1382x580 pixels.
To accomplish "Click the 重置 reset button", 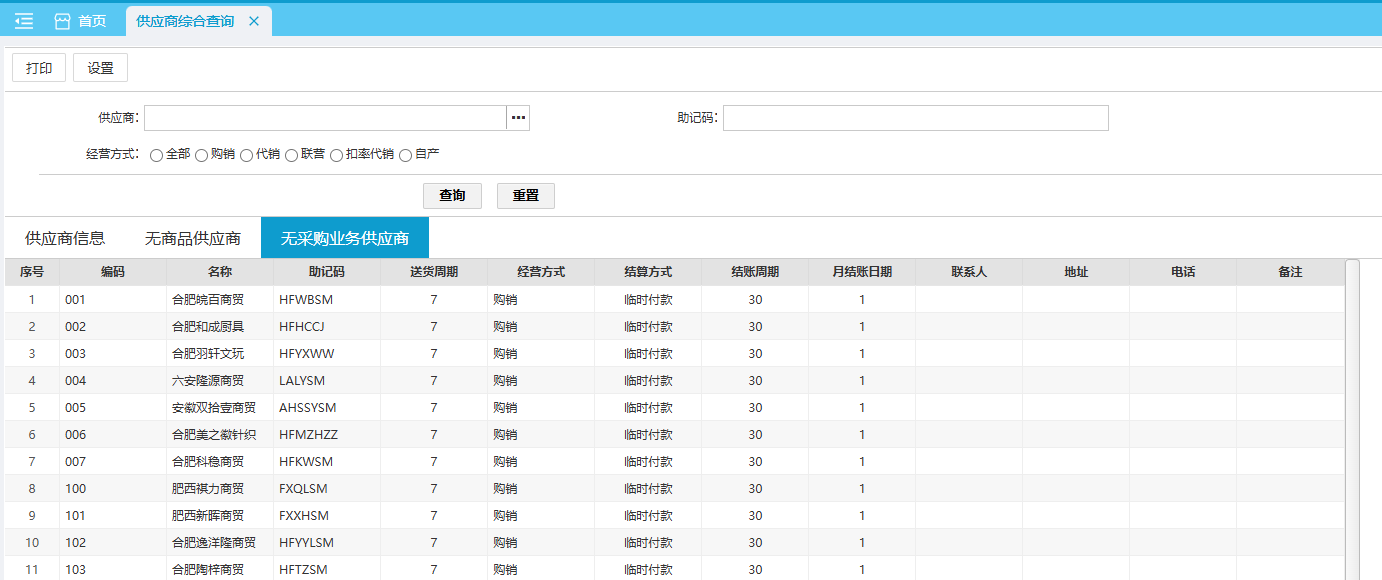I will 525,196.
